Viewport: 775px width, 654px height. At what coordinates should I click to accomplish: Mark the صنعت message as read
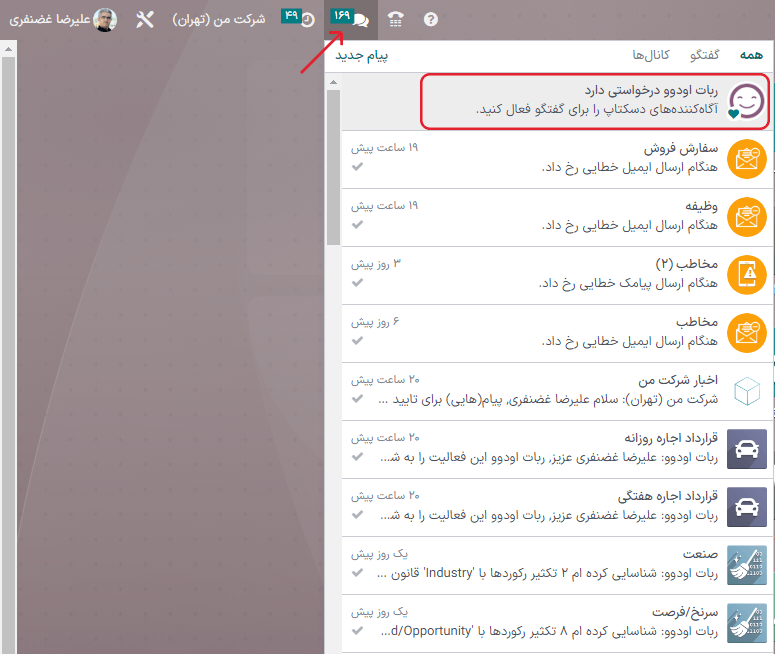point(357,573)
